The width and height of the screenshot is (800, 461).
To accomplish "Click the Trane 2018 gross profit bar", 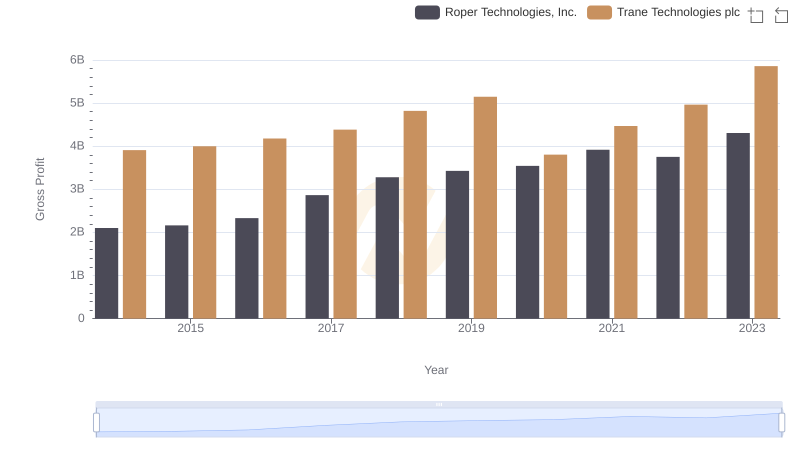I will 415,215.
